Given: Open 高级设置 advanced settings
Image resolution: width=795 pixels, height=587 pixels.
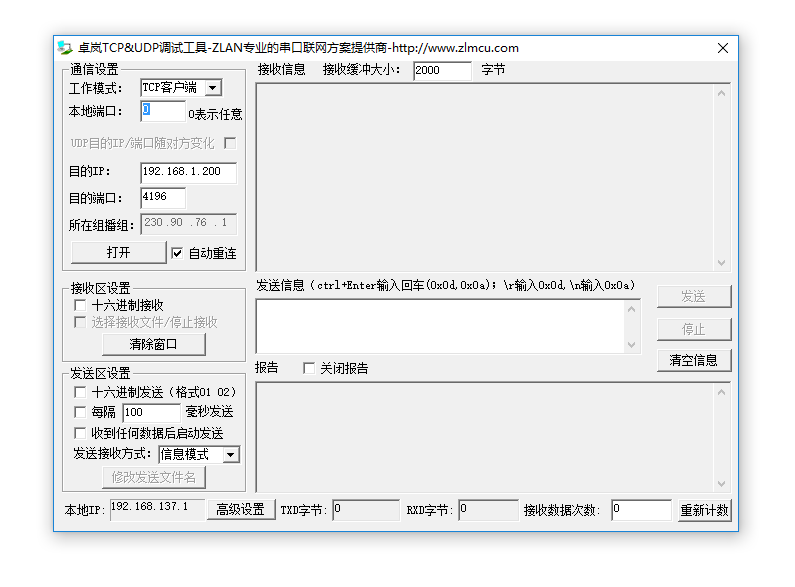Looking at the screenshot, I should [x=241, y=510].
